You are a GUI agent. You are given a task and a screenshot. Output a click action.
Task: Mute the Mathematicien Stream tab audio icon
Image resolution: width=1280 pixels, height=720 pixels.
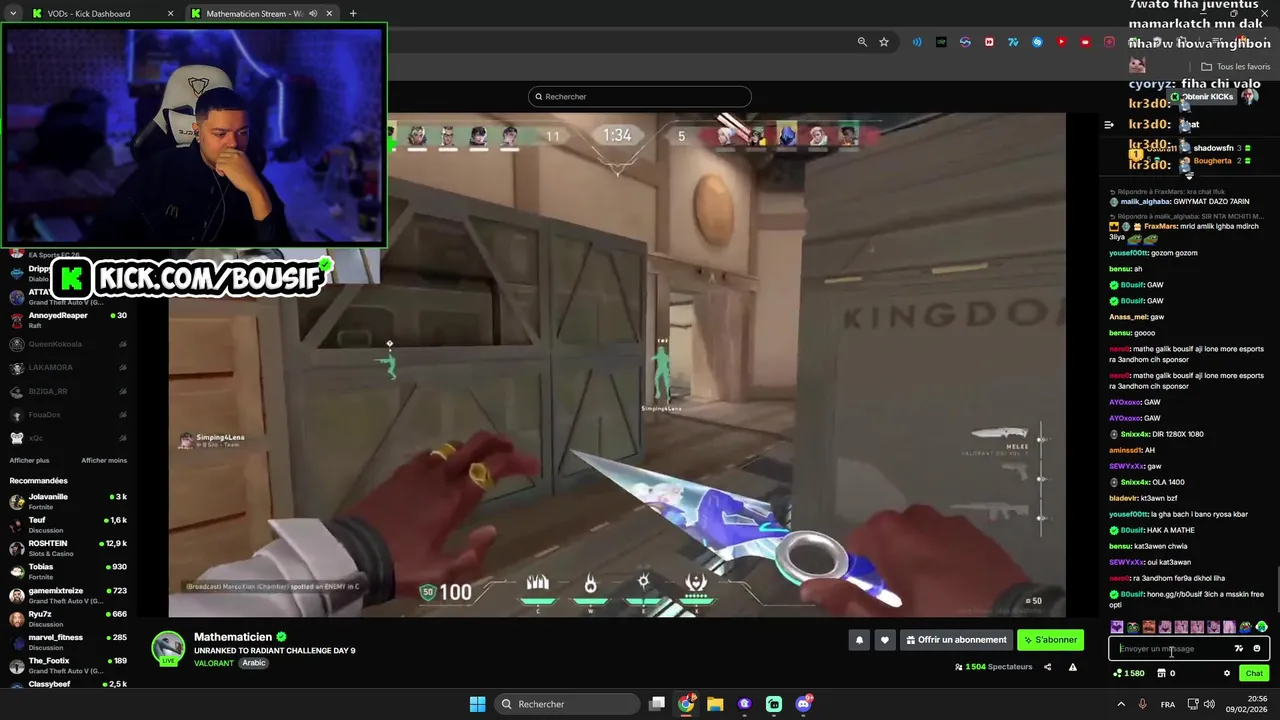pyautogui.click(x=313, y=13)
